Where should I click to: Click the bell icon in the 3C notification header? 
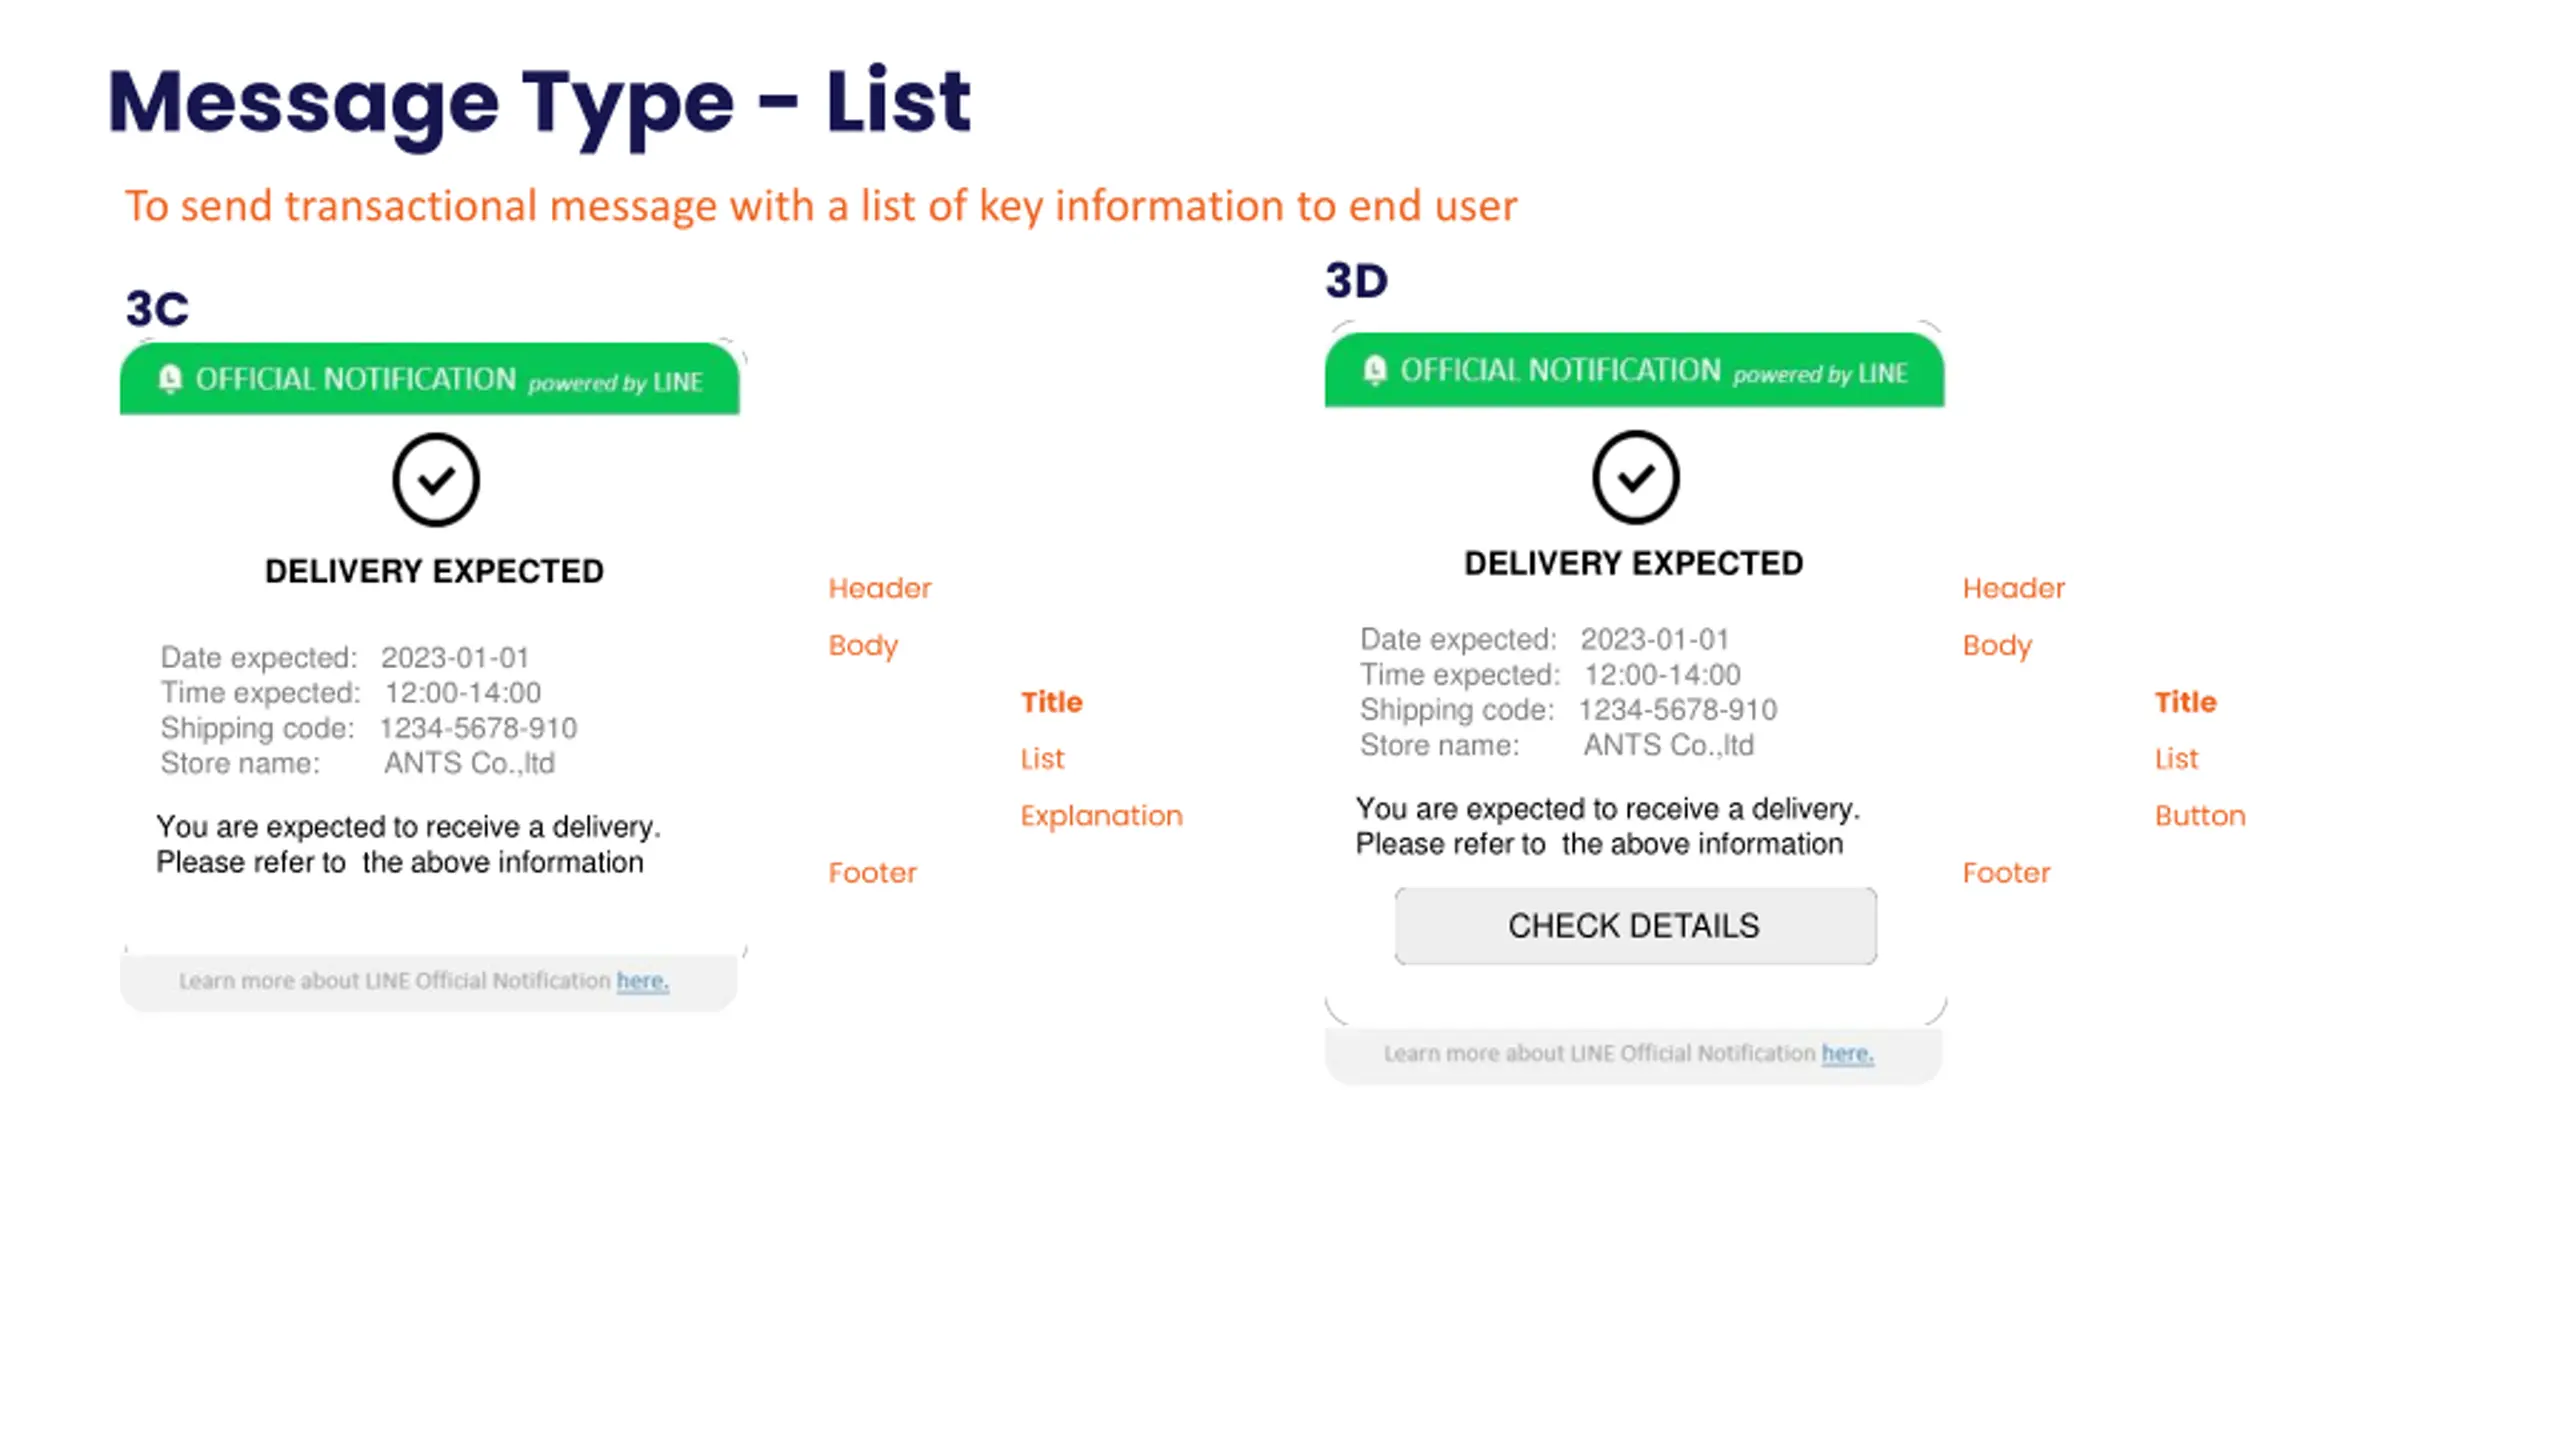(170, 379)
